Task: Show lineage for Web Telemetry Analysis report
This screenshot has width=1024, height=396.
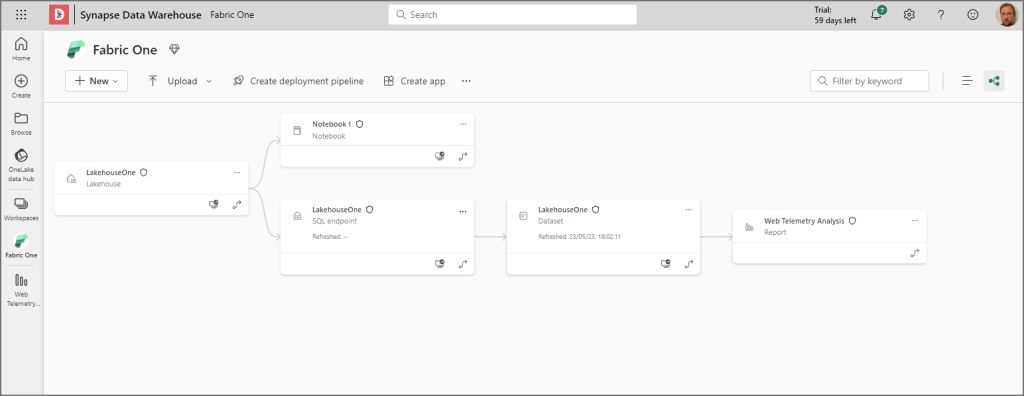Action: pyautogui.click(x=915, y=253)
